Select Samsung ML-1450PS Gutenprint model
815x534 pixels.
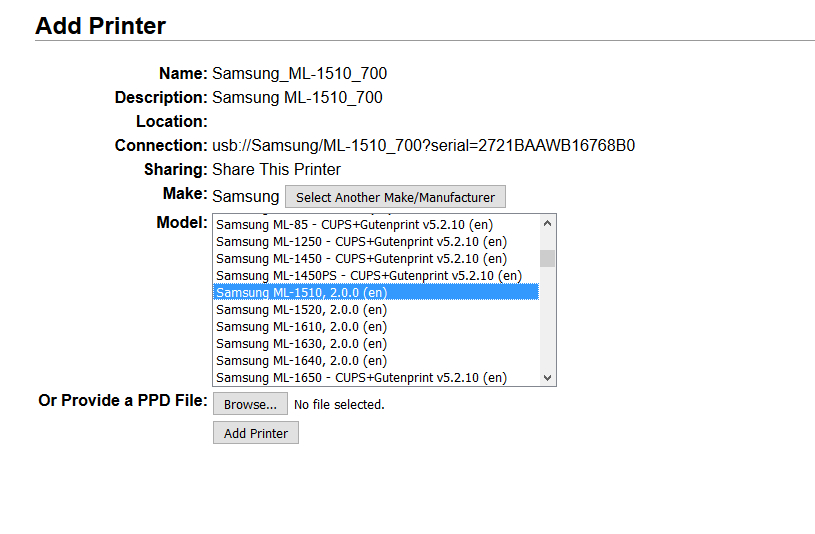point(376,276)
